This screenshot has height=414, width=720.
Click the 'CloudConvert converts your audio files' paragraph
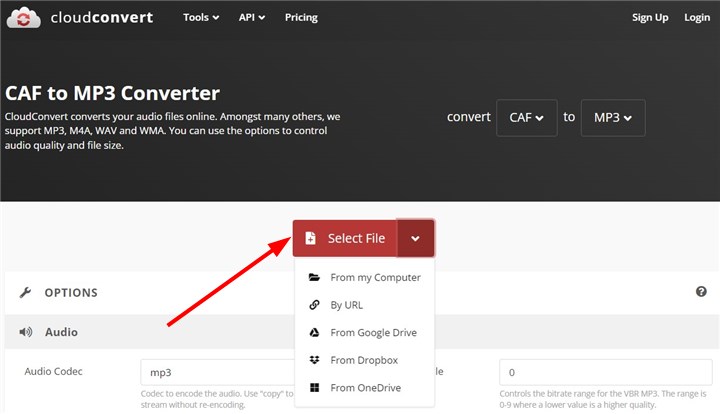172,131
